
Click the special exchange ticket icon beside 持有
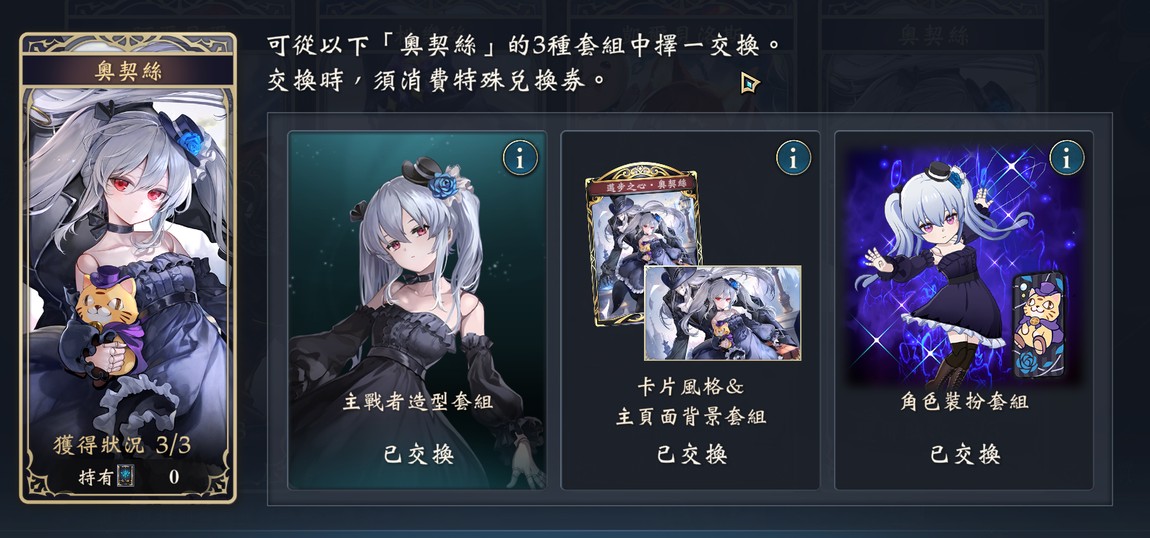(x=127, y=476)
